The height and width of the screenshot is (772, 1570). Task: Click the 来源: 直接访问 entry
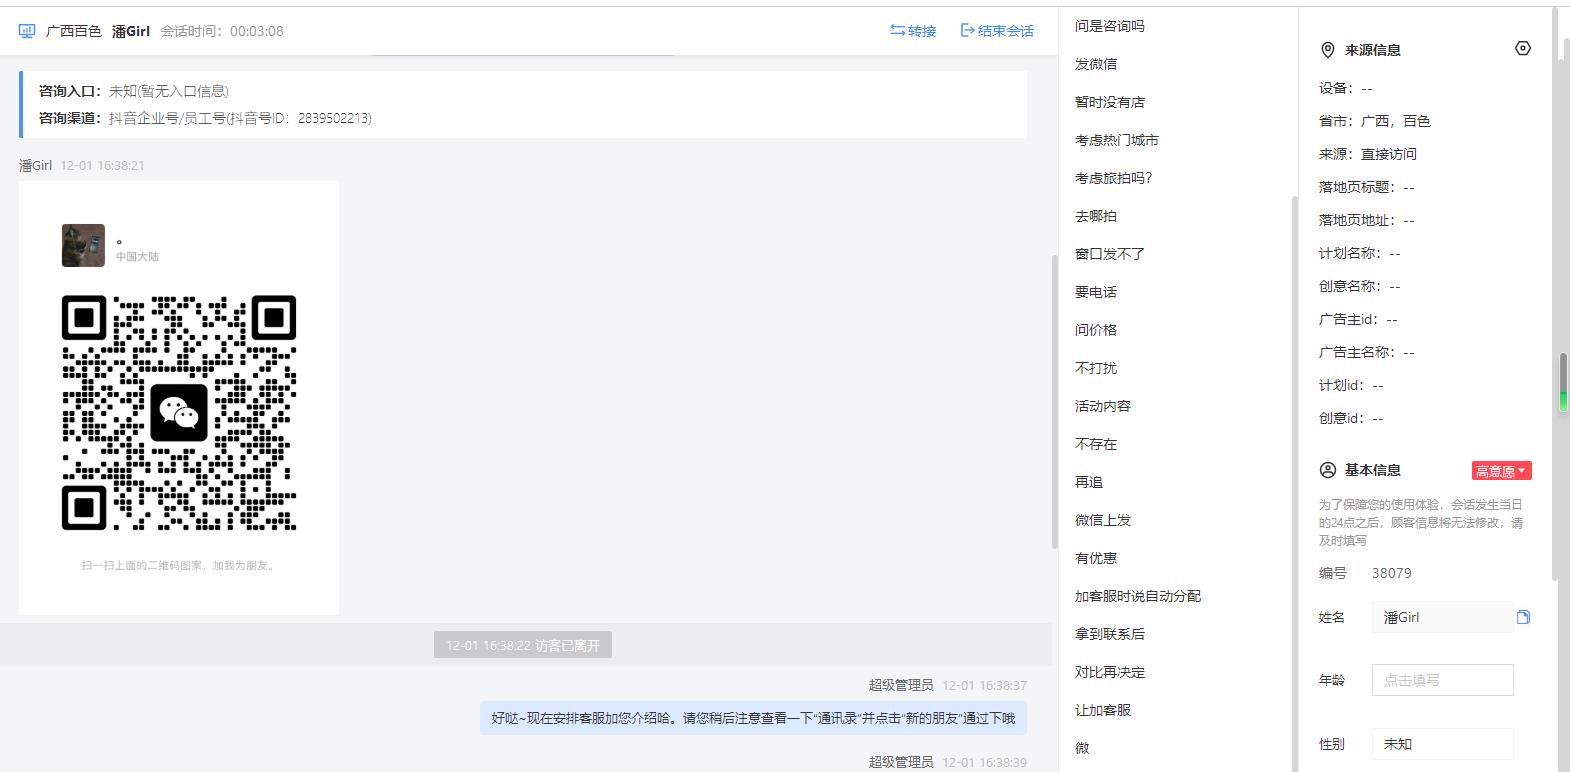click(x=1368, y=154)
